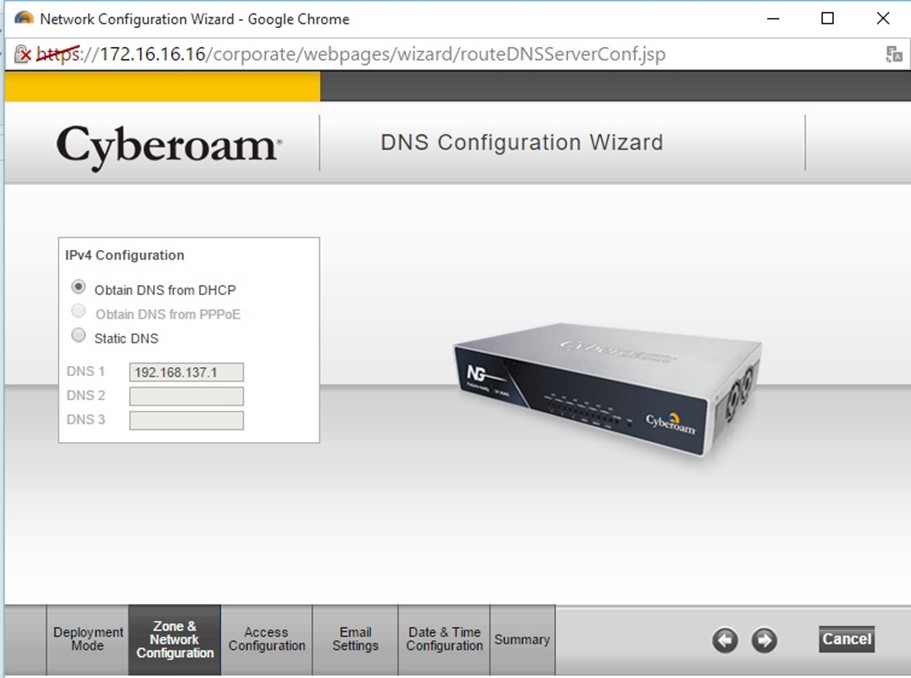Click the insecure HTTPS warning icon
The image size is (911, 678).
[22, 55]
